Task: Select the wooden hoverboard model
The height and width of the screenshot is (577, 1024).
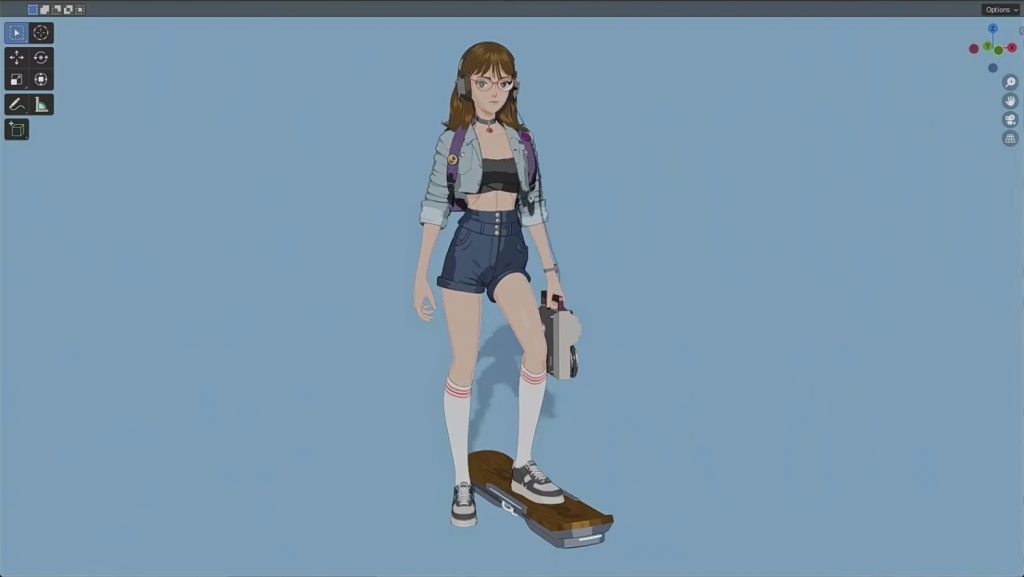Action: (x=541, y=501)
